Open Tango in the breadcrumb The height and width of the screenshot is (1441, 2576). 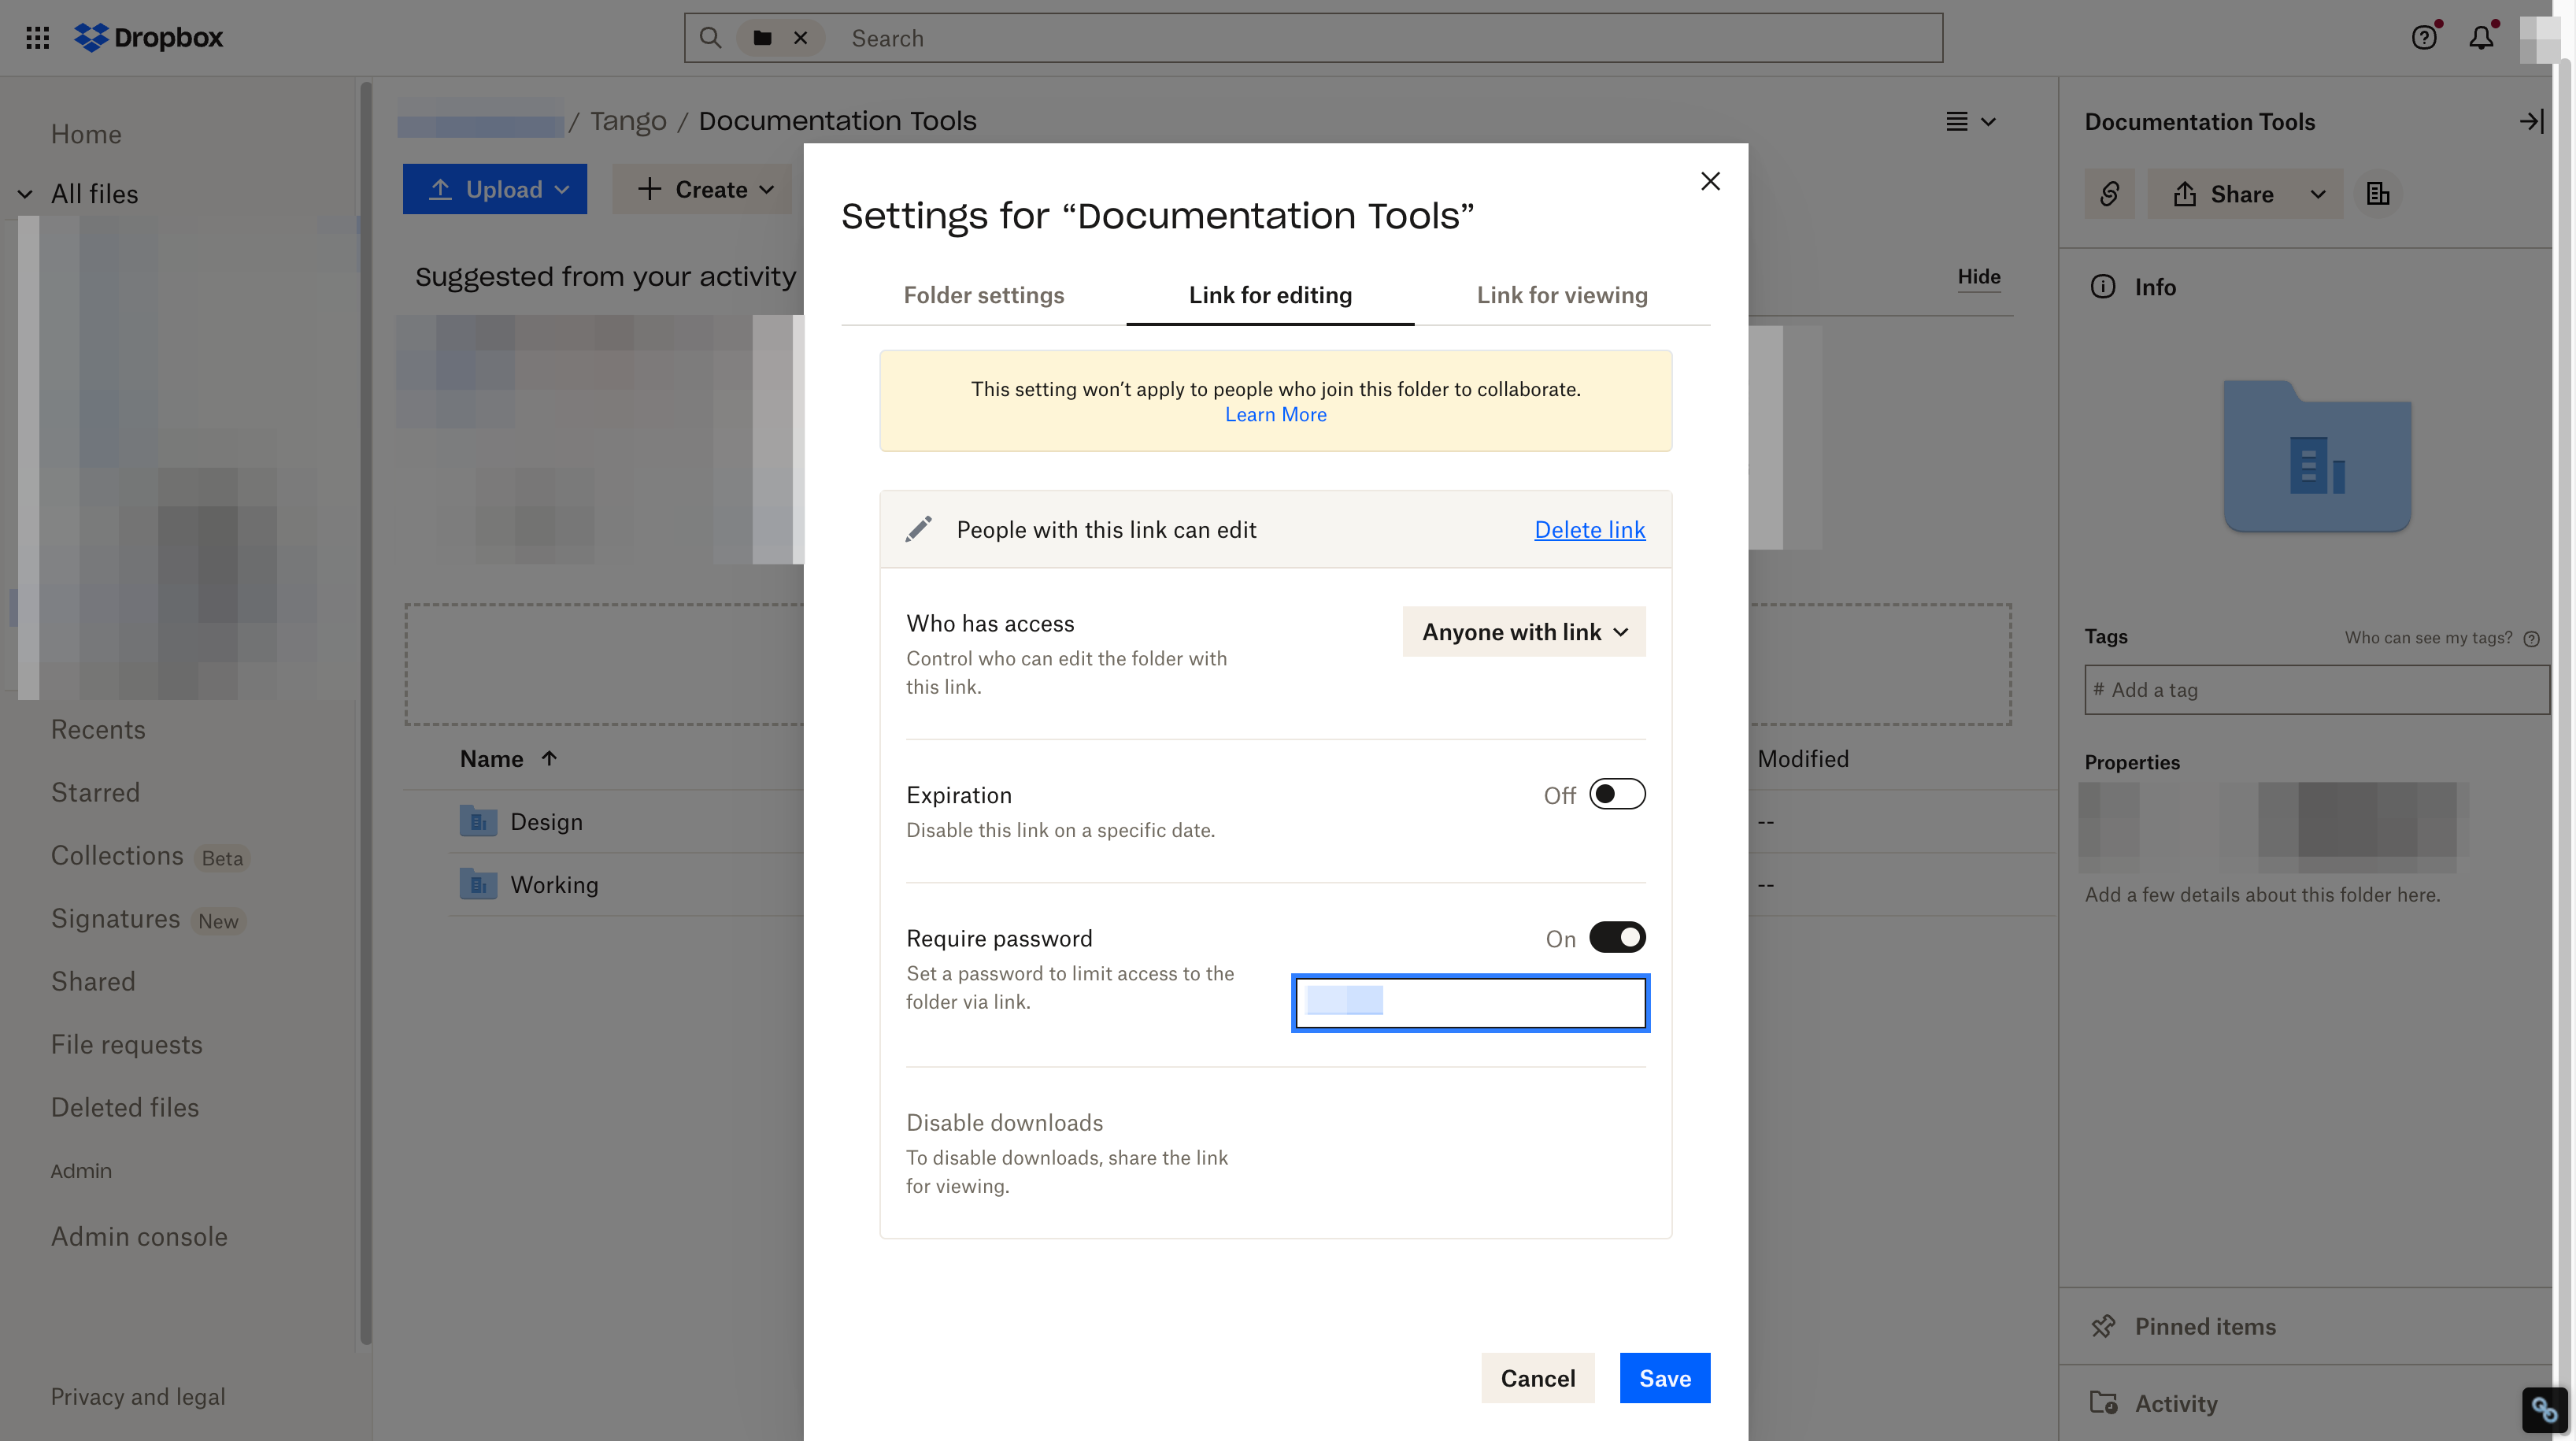(627, 121)
